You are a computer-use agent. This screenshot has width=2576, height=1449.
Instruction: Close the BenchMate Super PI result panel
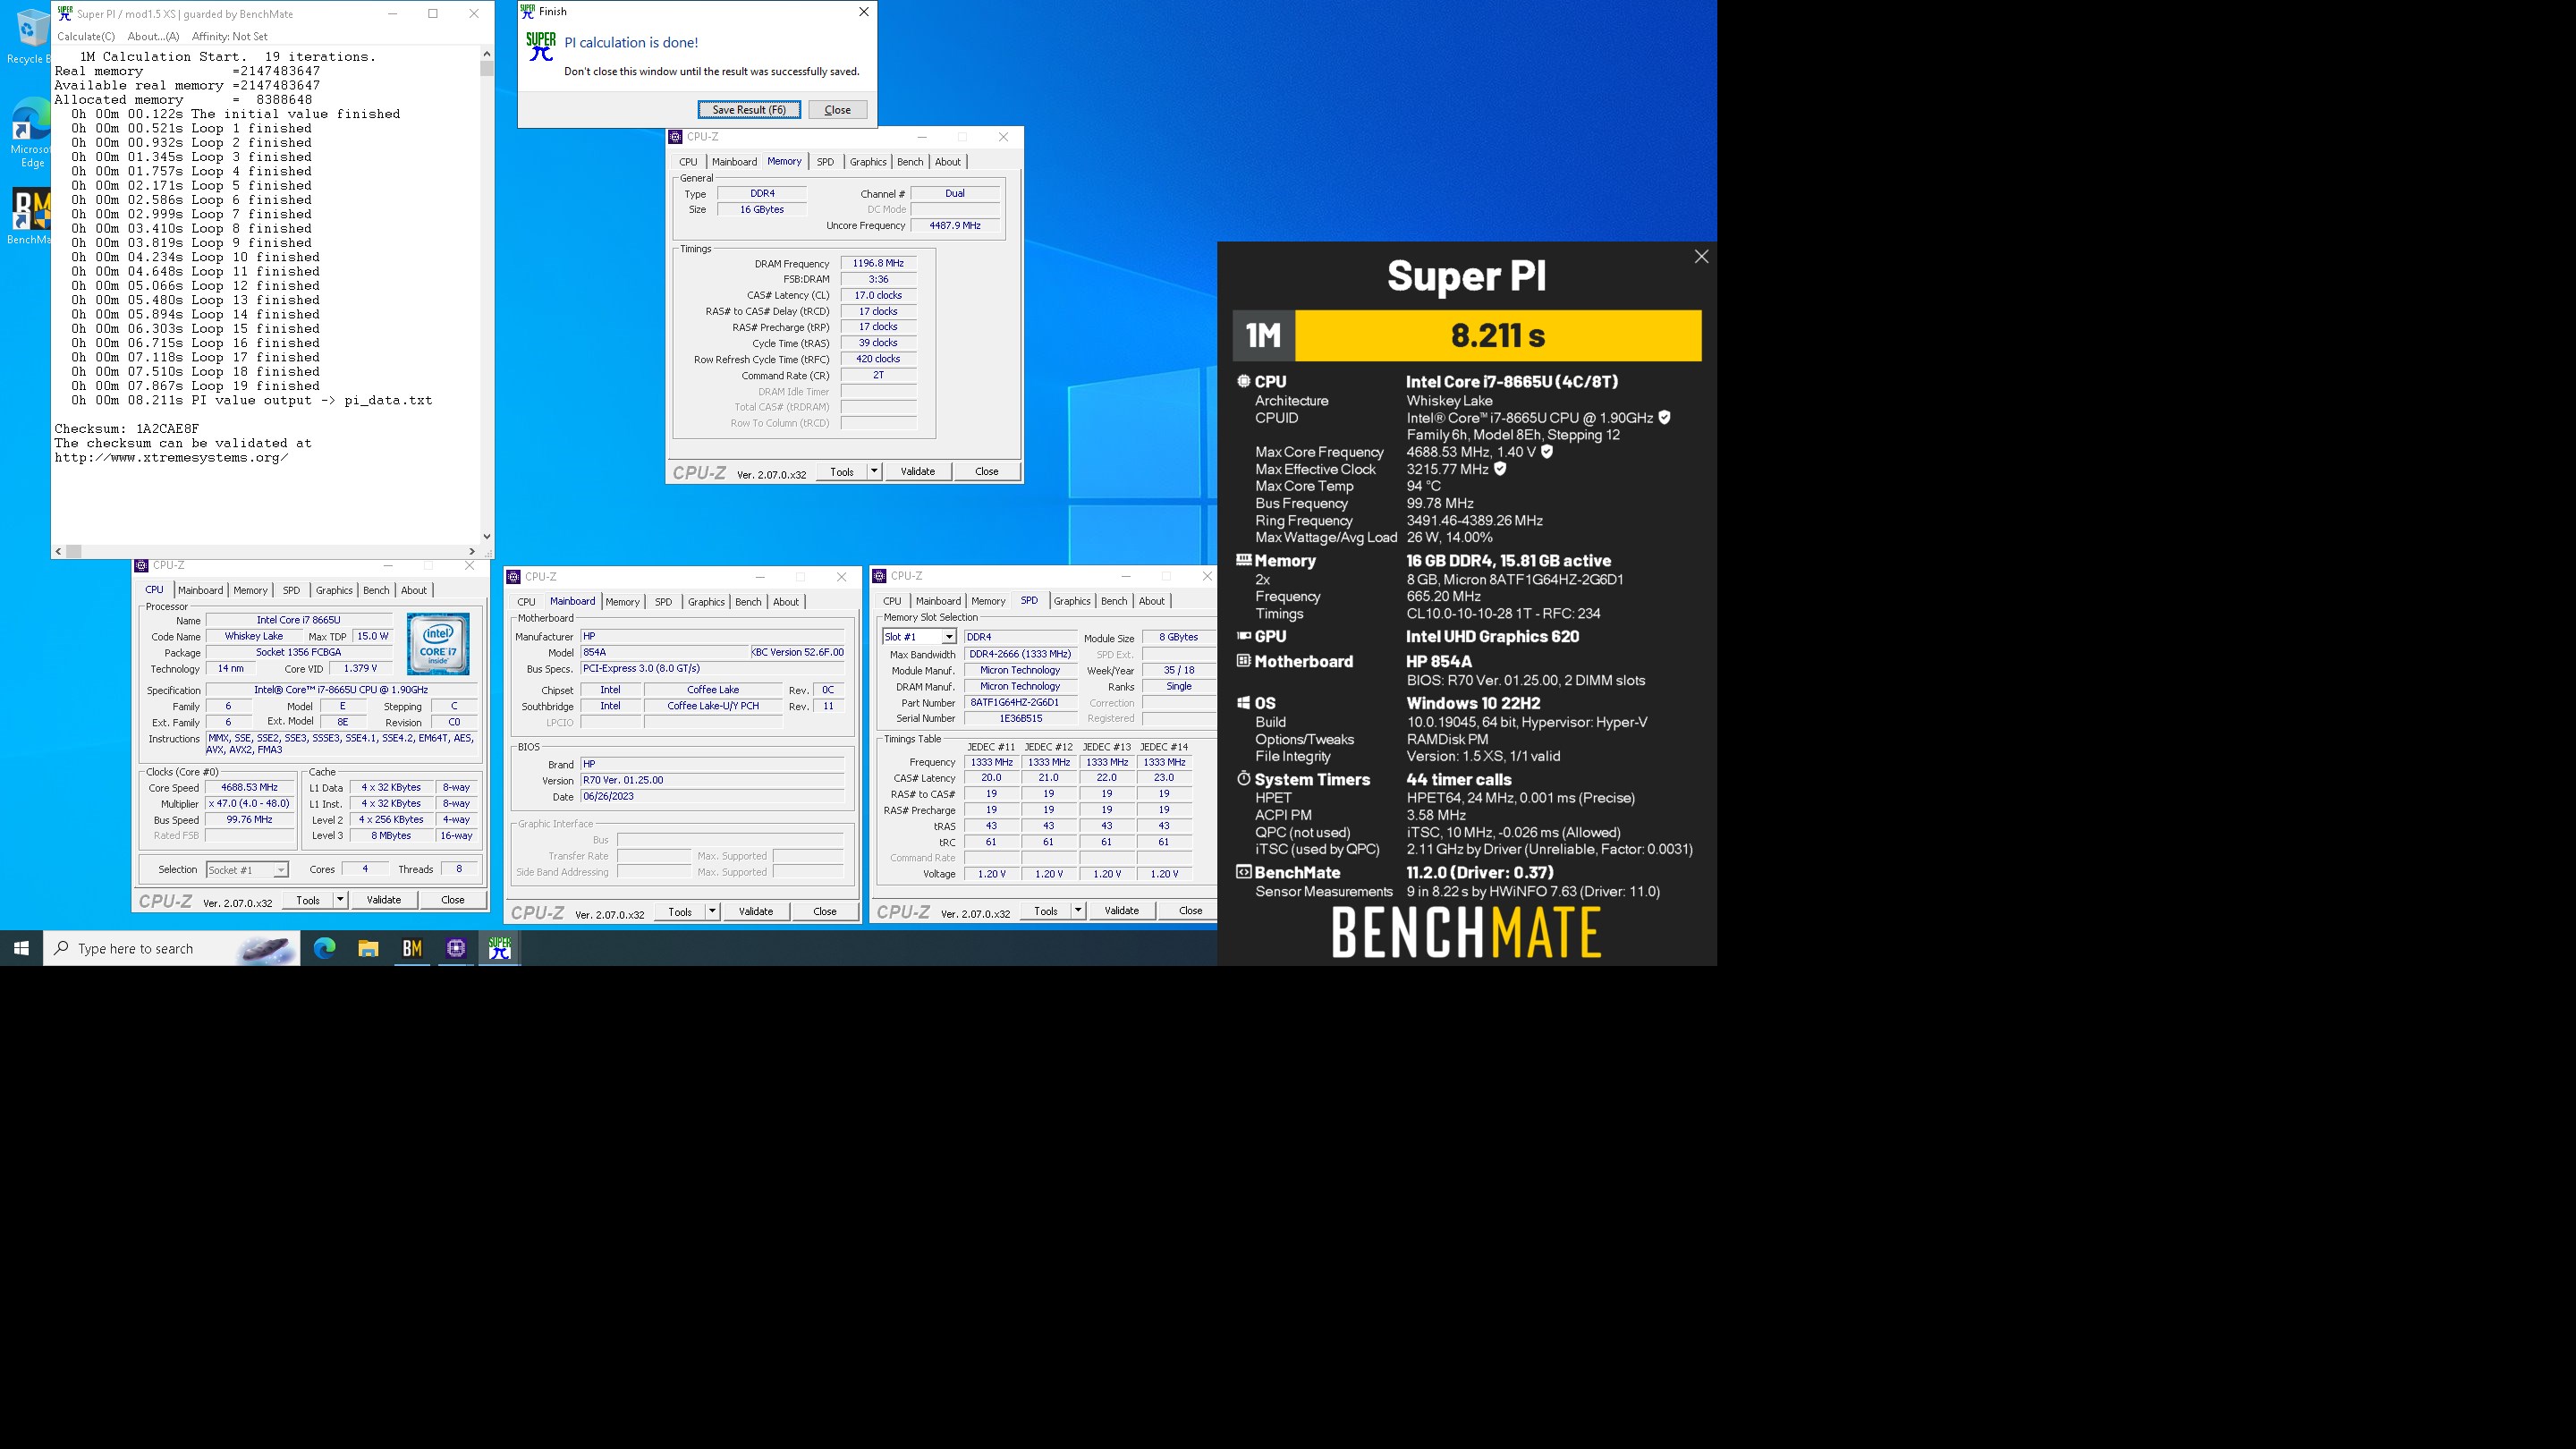pyautogui.click(x=1701, y=257)
